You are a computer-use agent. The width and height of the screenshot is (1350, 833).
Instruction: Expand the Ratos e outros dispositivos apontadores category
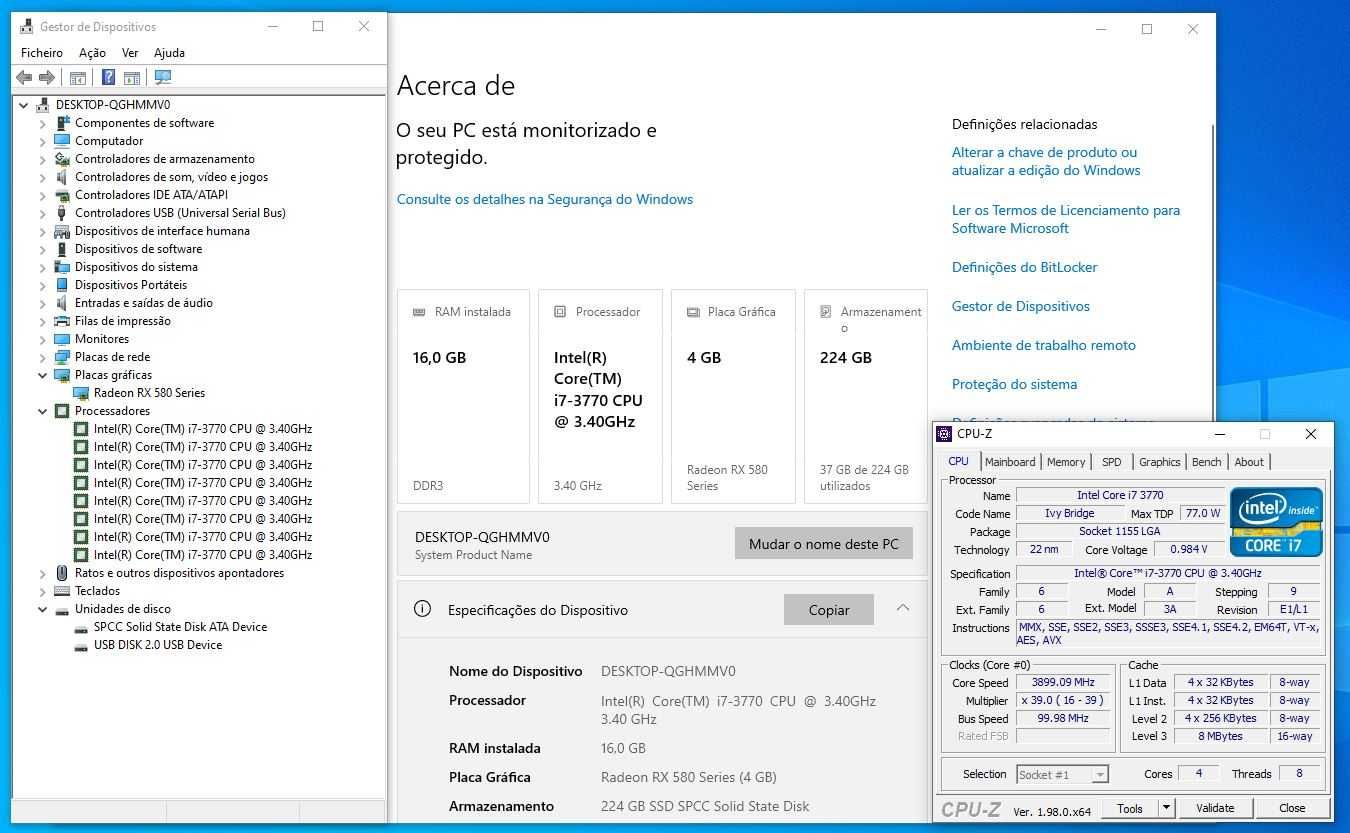click(43, 573)
